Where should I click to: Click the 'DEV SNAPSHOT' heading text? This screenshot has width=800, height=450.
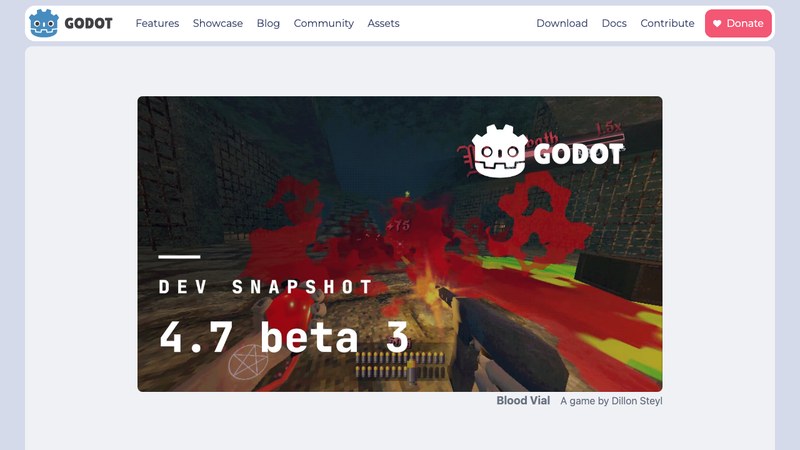265,287
